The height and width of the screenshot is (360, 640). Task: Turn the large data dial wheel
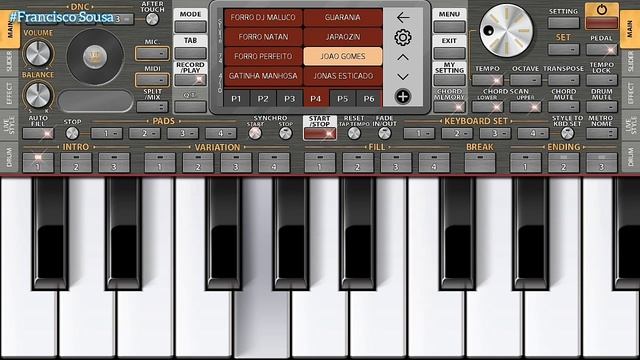click(506, 31)
